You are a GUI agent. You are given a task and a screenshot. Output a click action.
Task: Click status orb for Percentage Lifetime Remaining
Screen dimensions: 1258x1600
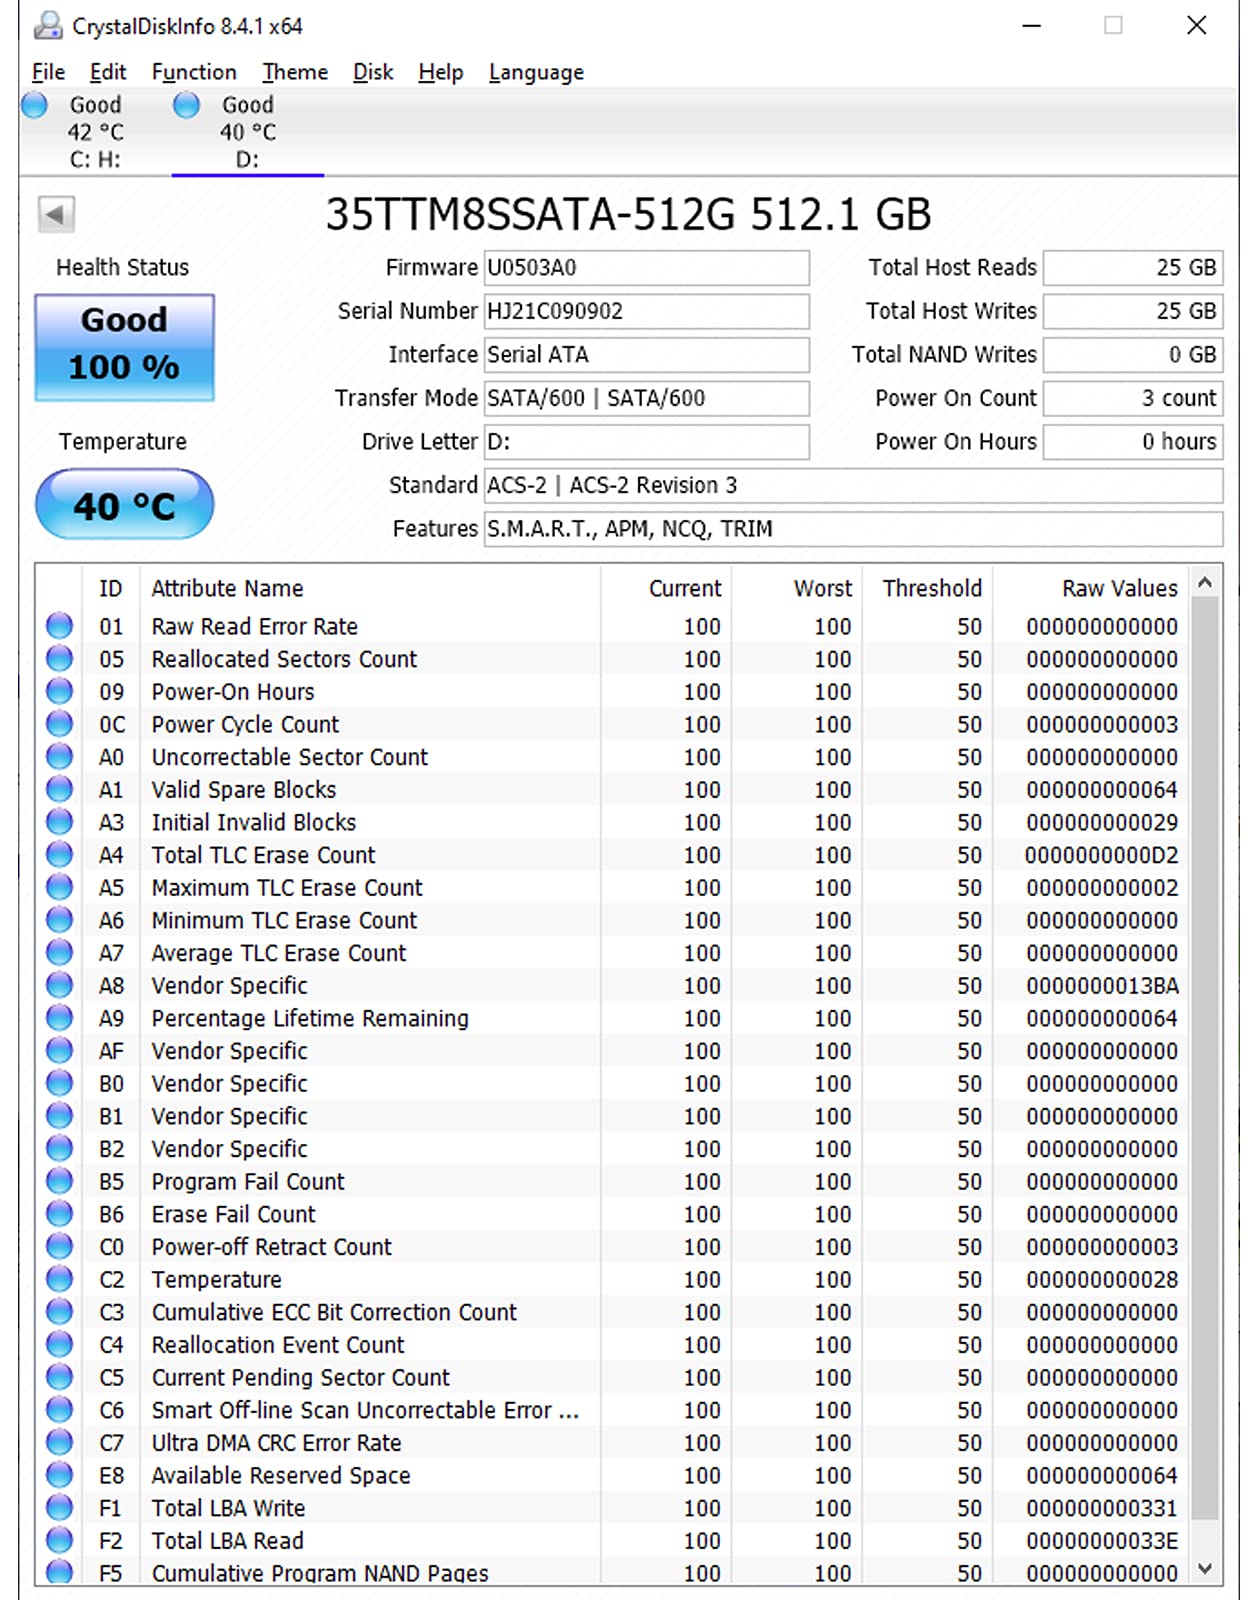(x=60, y=1018)
